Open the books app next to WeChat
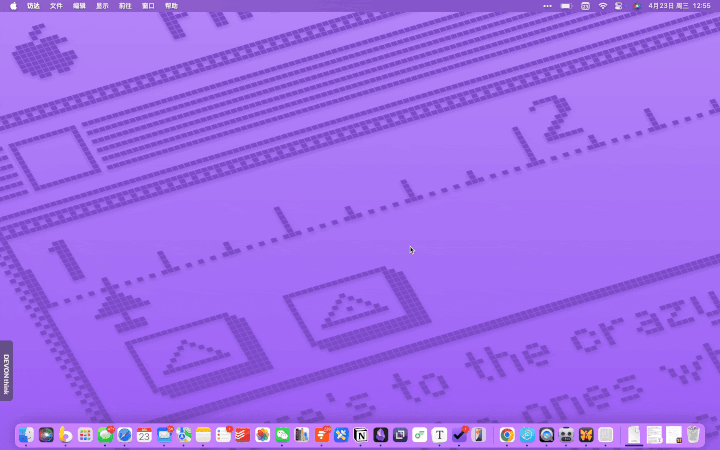 coord(302,435)
